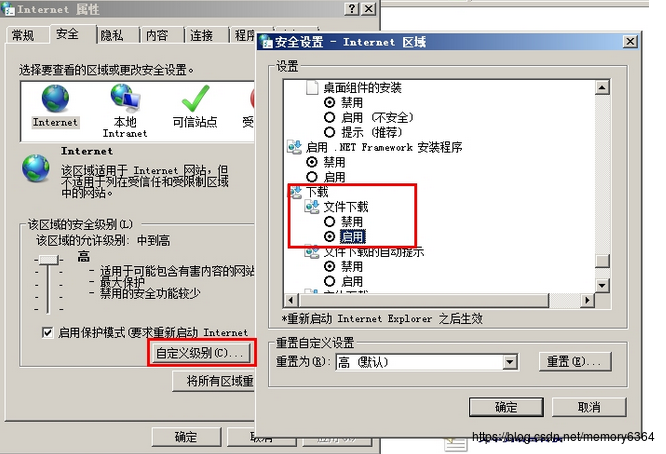
Task: Select the 本地 Intranet zone icon
Action: (125, 98)
